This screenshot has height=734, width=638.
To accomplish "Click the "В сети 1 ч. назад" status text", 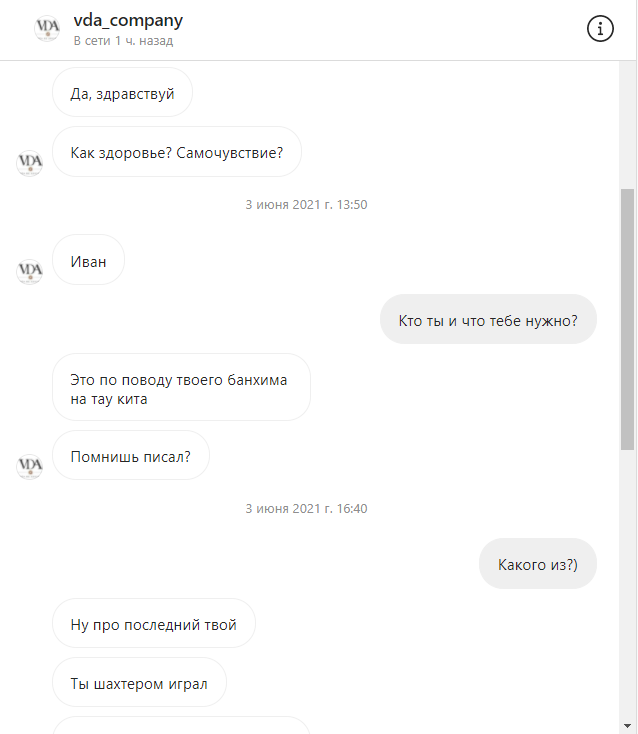I will click(x=124, y=41).
